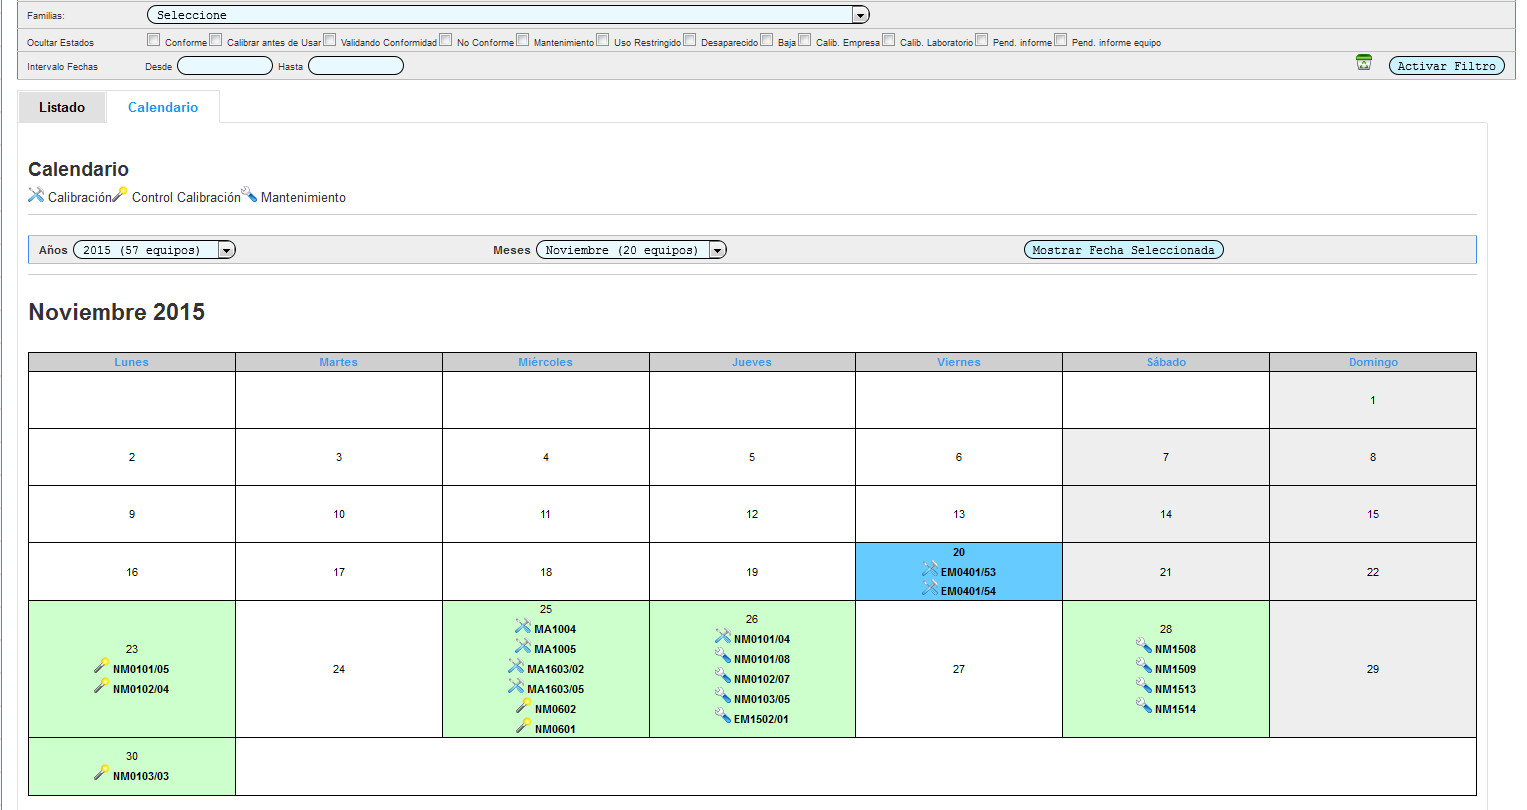Enable the Mantenimiento hide-state checkbox
The image size is (1527, 810).
click(523, 40)
